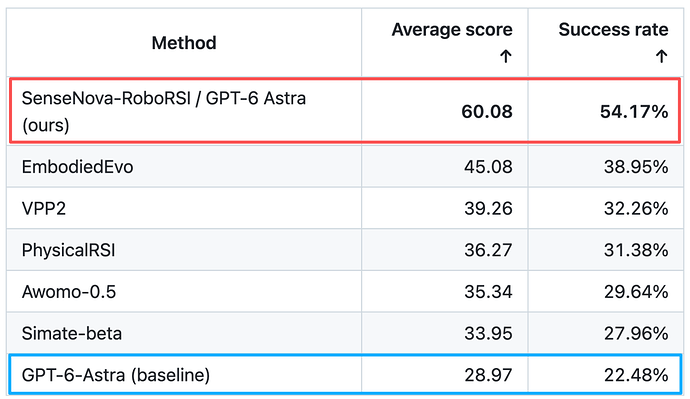The width and height of the screenshot is (690, 399).
Task: Click EmbodiedEvo's 45.08 score
Action: click(488, 167)
